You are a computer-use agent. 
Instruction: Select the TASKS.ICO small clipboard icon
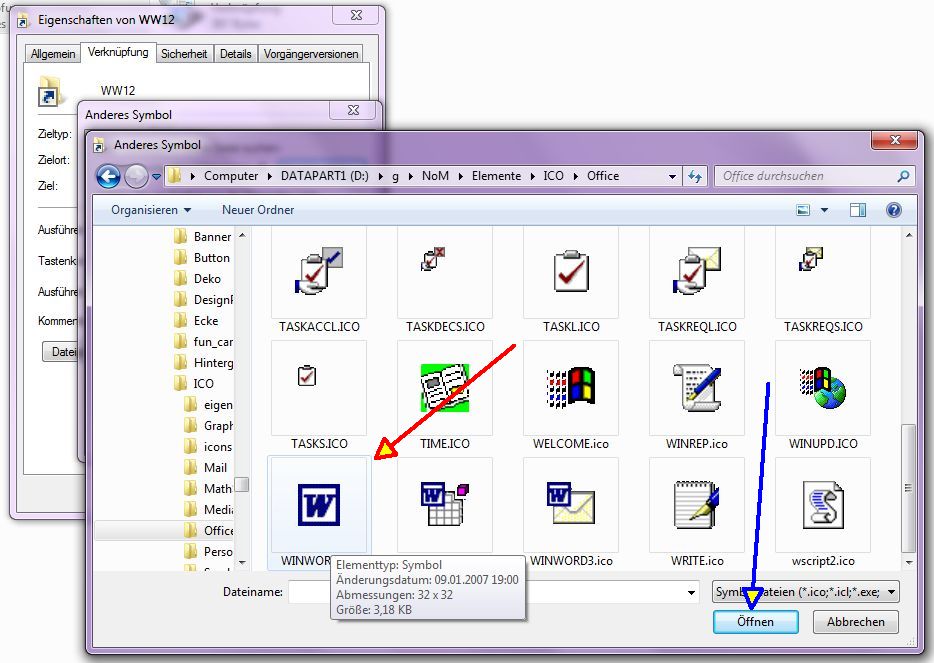[319, 396]
